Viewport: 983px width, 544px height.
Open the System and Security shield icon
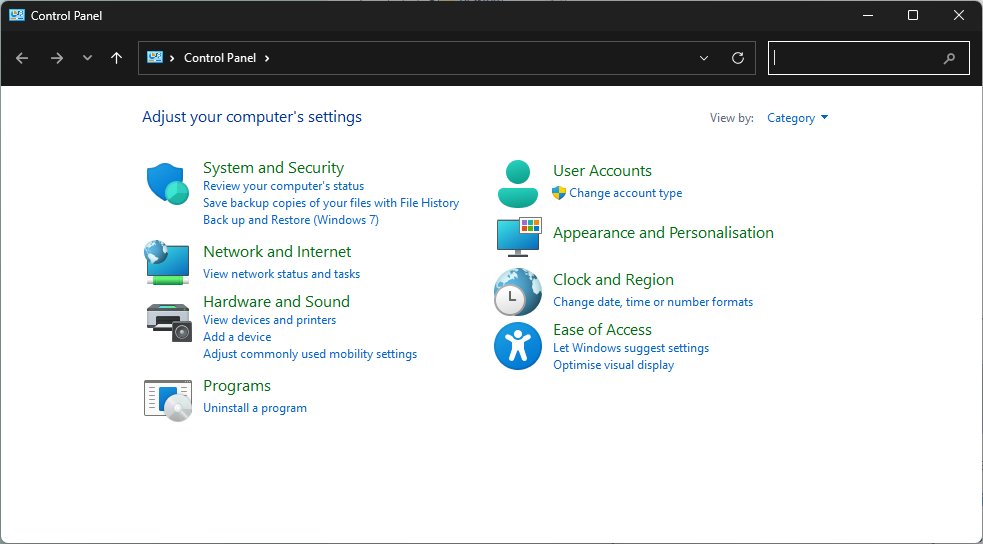coord(167,184)
